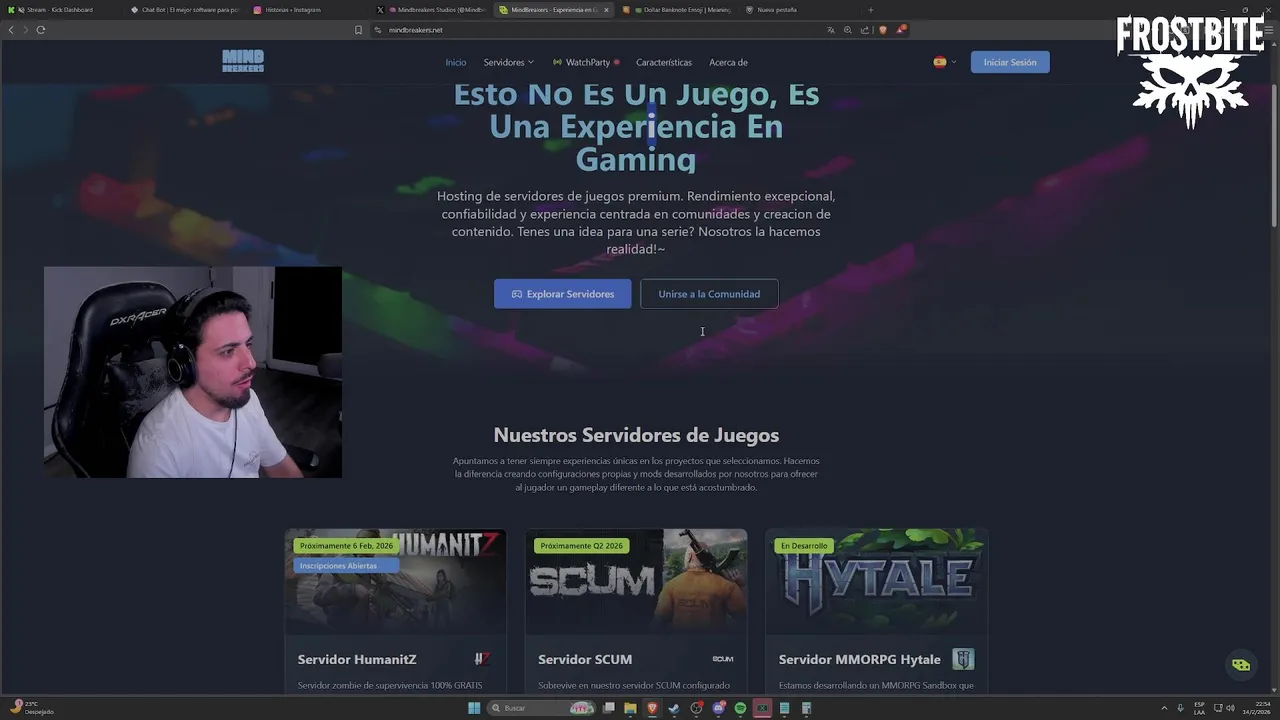The width and height of the screenshot is (1280, 720).
Task: Click the Unirse a la Comunidad button
Action: click(x=709, y=294)
